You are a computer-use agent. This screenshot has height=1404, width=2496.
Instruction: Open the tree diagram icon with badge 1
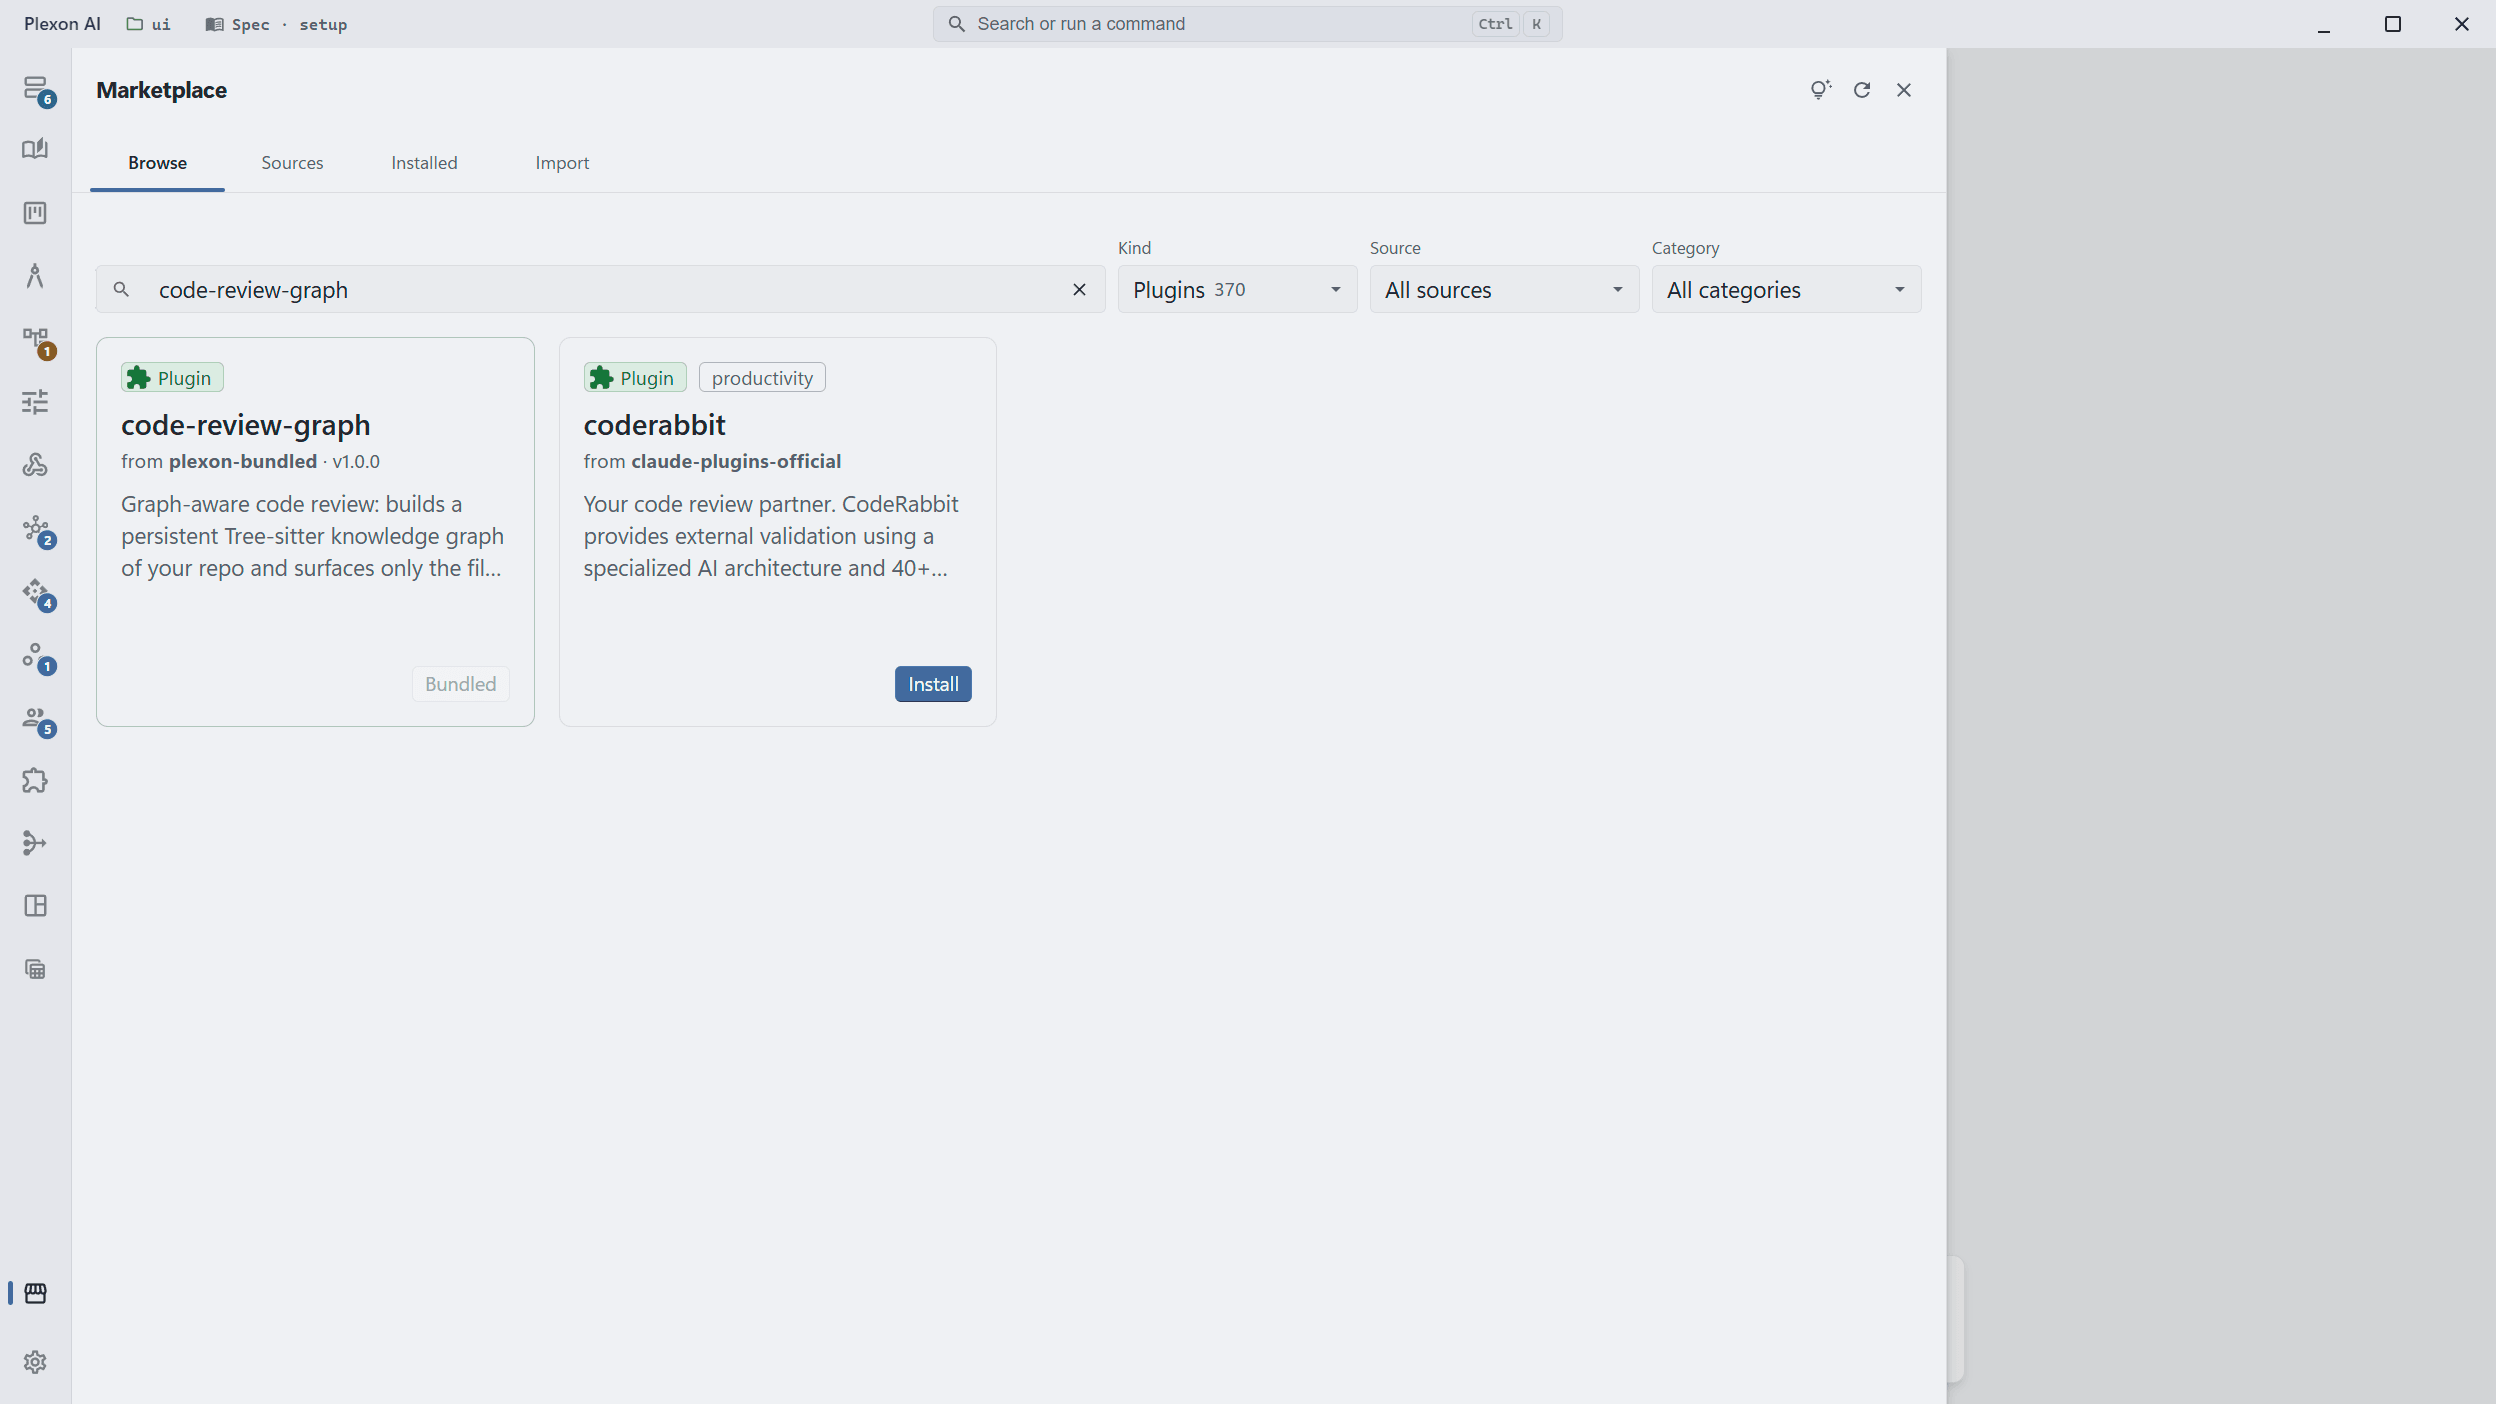[x=36, y=341]
